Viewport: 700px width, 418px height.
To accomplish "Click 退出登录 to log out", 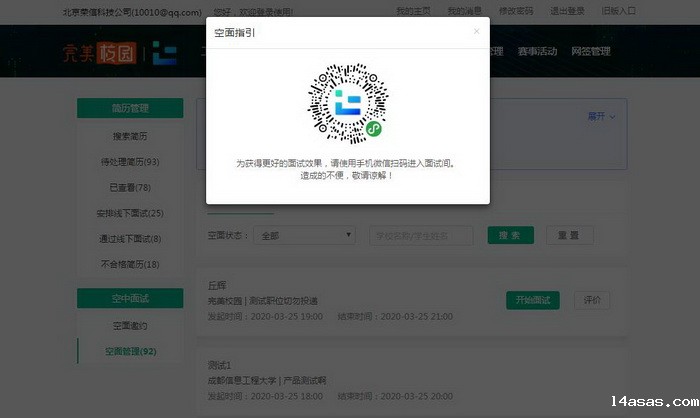I will [x=568, y=11].
